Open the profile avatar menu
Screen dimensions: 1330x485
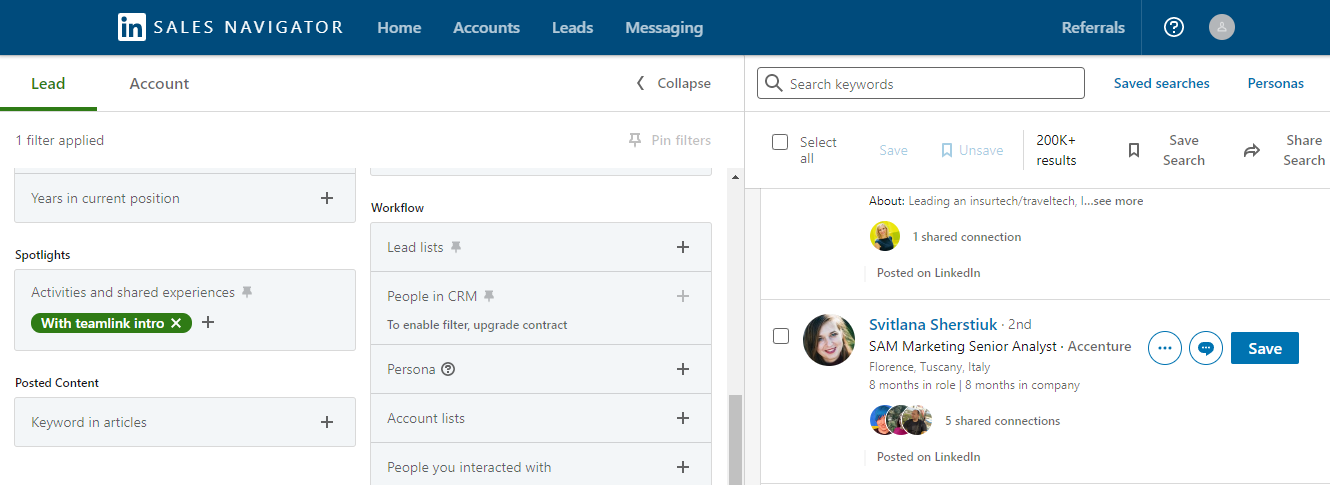point(1221,28)
